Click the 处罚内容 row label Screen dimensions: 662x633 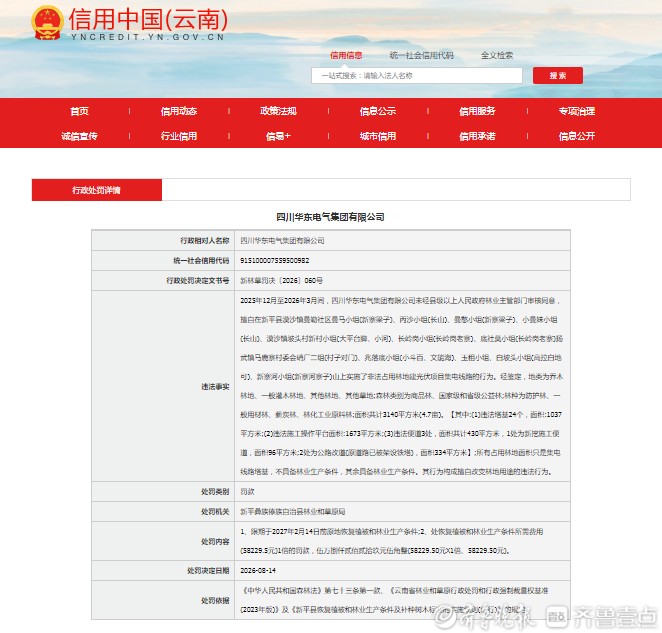point(215,541)
